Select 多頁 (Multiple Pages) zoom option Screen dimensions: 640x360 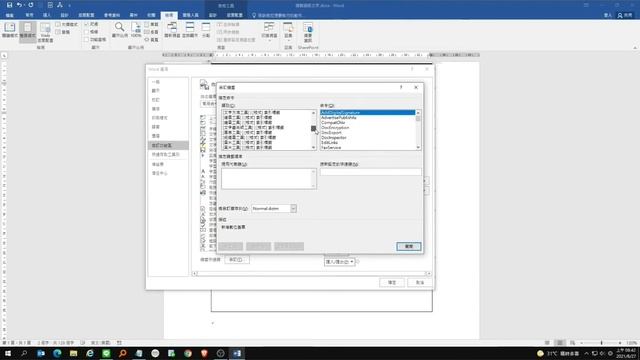point(151,32)
